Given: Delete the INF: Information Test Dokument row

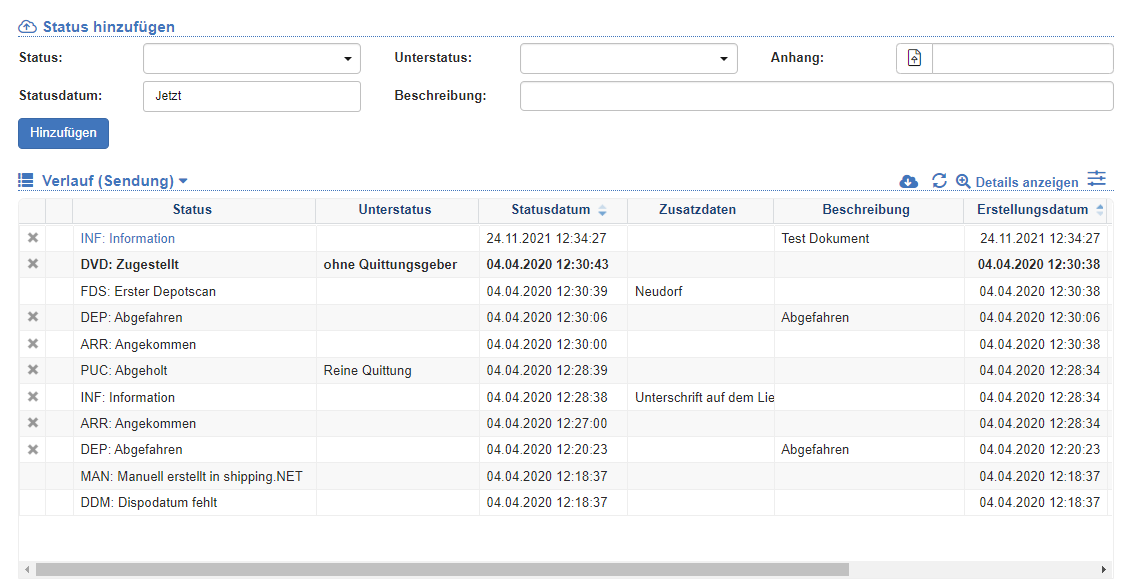Looking at the screenshot, I should tap(32, 238).
